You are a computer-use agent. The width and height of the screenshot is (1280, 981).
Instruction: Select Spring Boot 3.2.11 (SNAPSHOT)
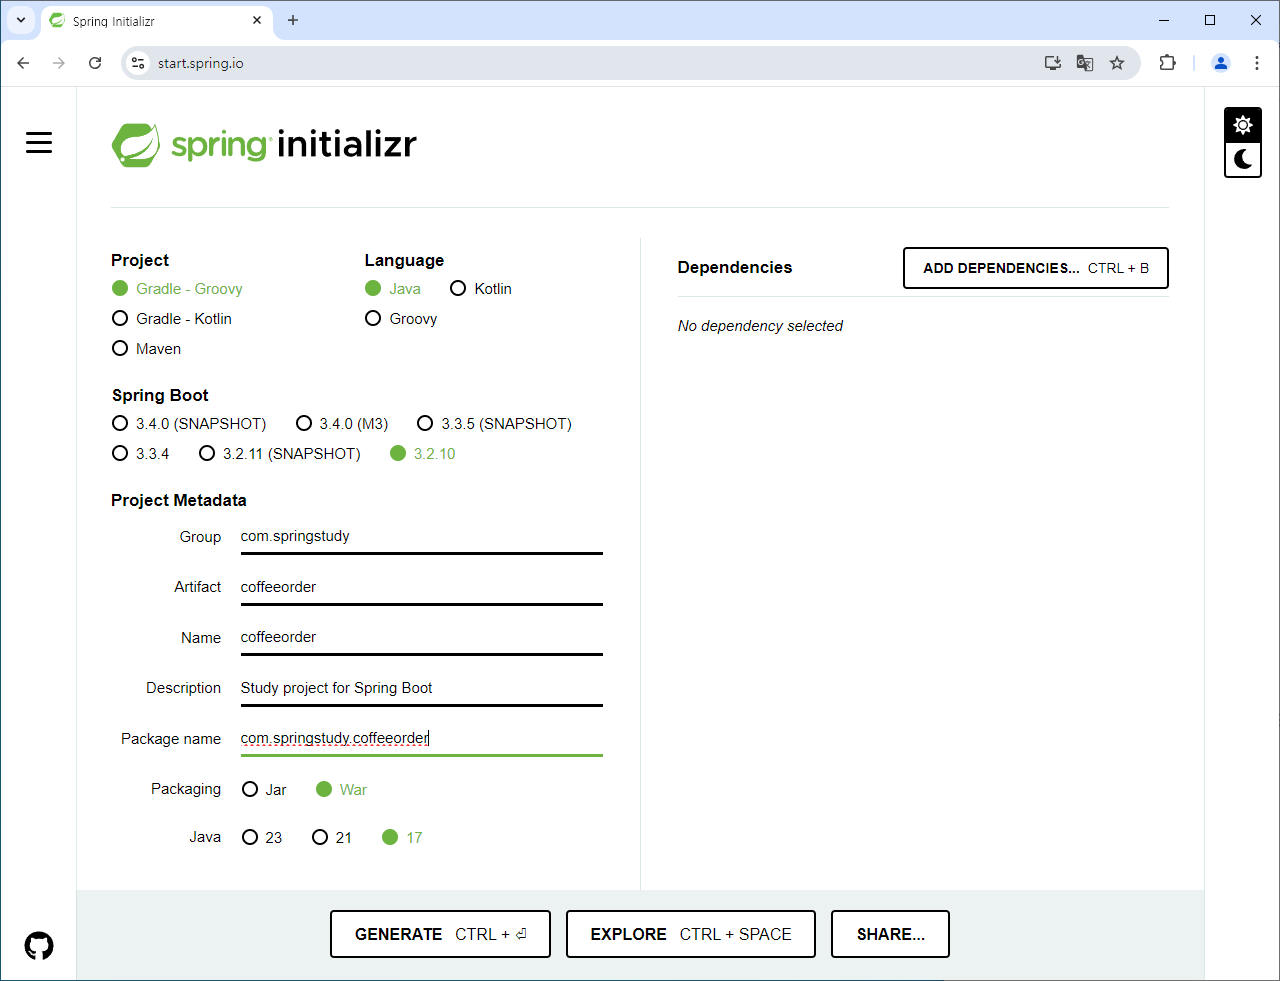[280, 453]
